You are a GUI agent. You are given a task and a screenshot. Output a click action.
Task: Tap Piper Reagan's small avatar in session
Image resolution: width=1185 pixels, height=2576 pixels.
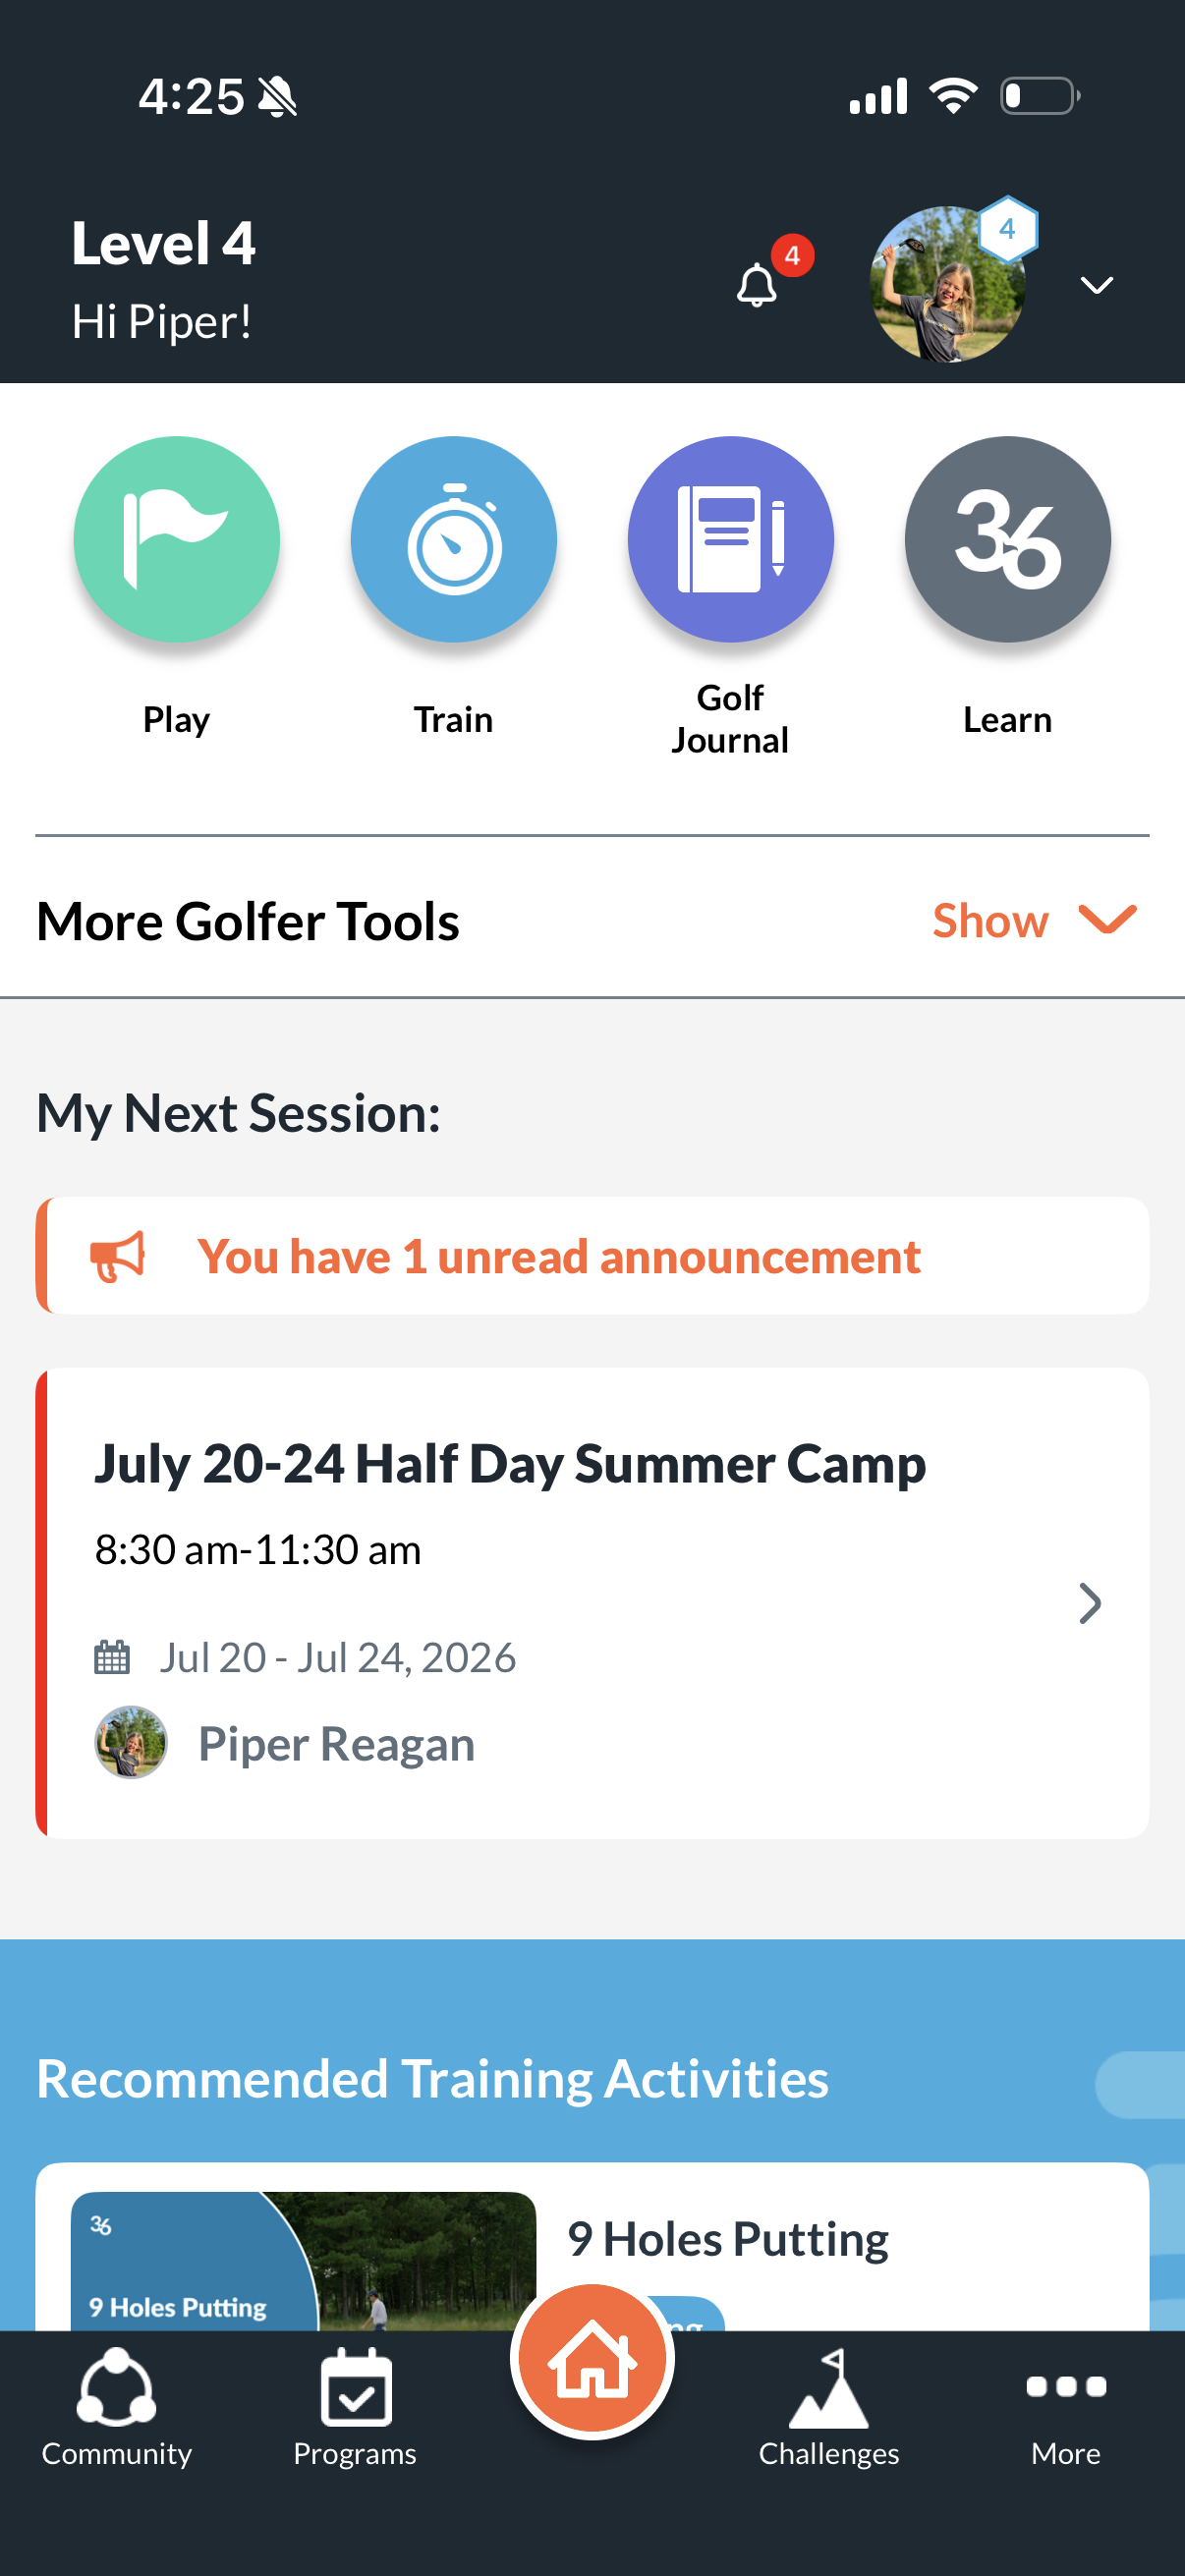(x=131, y=1742)
